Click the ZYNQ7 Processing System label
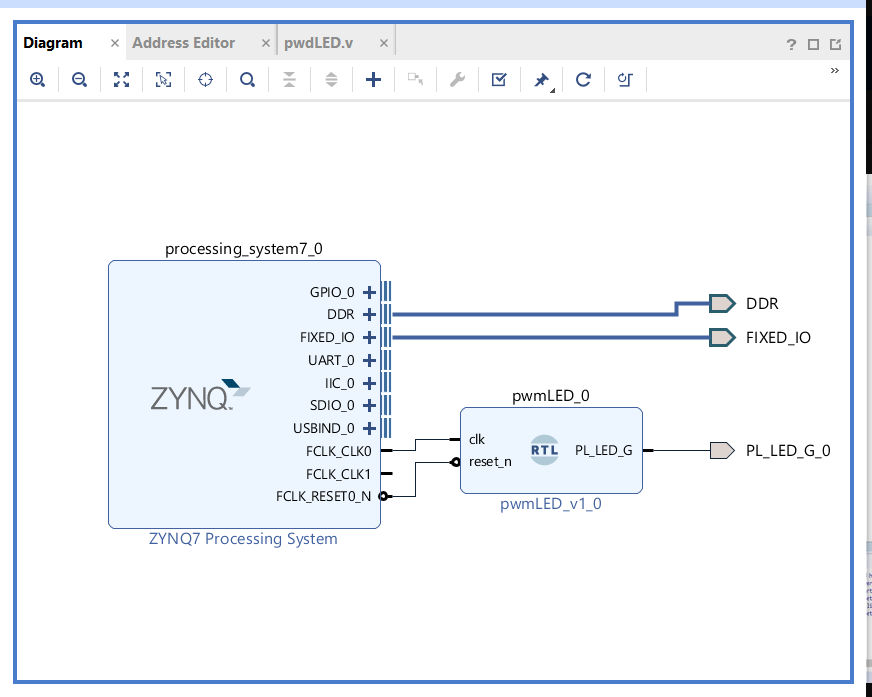This screenshot has height=697, width=872. click(x=243, y=538)
